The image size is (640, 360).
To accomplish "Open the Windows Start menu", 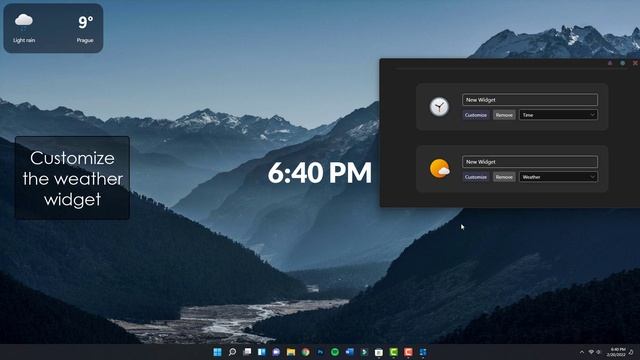I will click(x=218, y=352).
